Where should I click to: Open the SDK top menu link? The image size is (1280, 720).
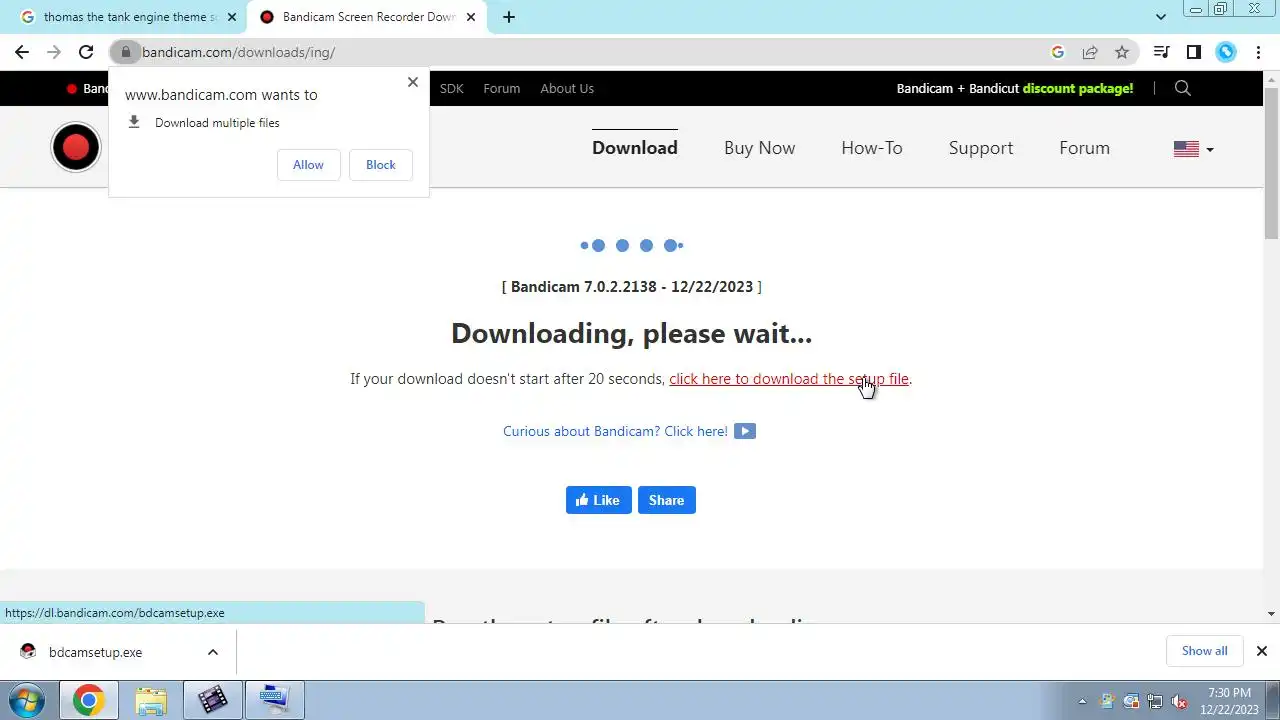(452, 88)
